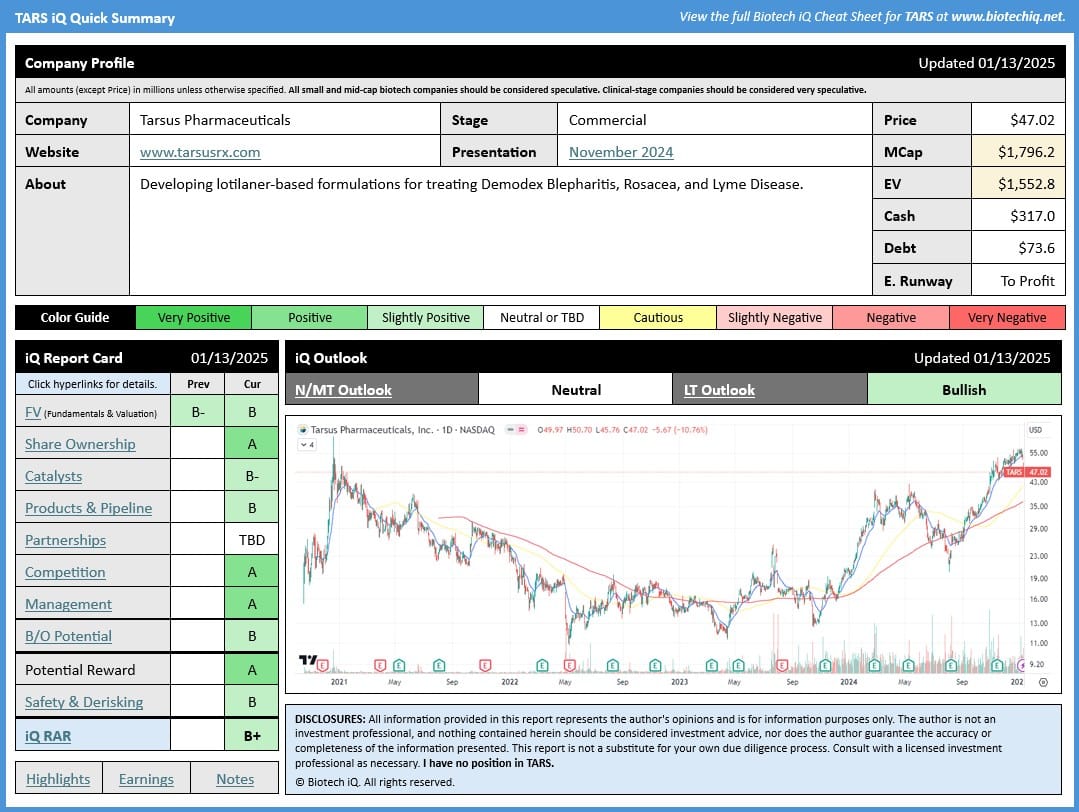Click the TradingView logo on the chart

308,660
